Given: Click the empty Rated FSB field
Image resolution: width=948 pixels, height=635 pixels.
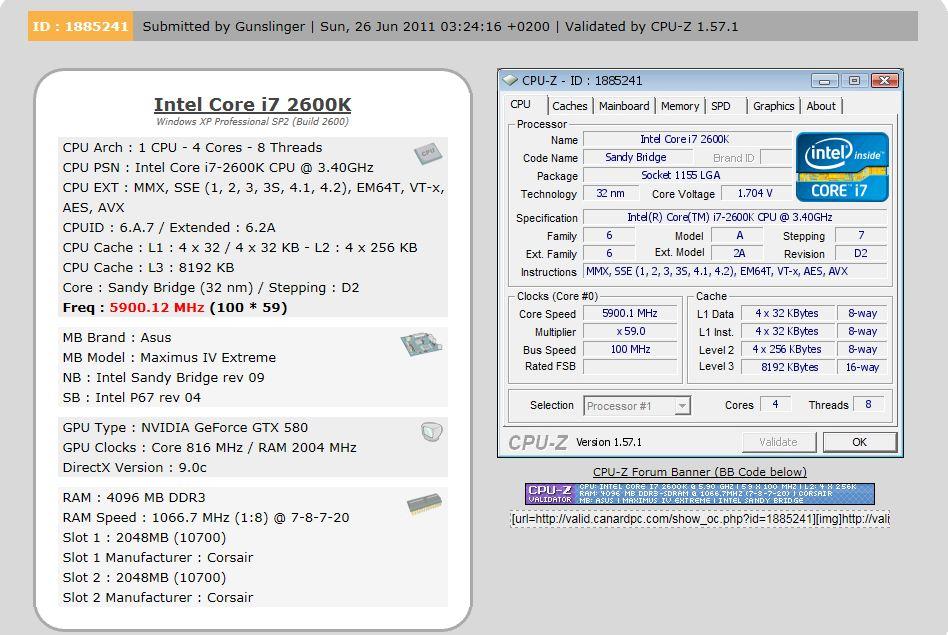Looking at the screenshot, I should 629,366.
